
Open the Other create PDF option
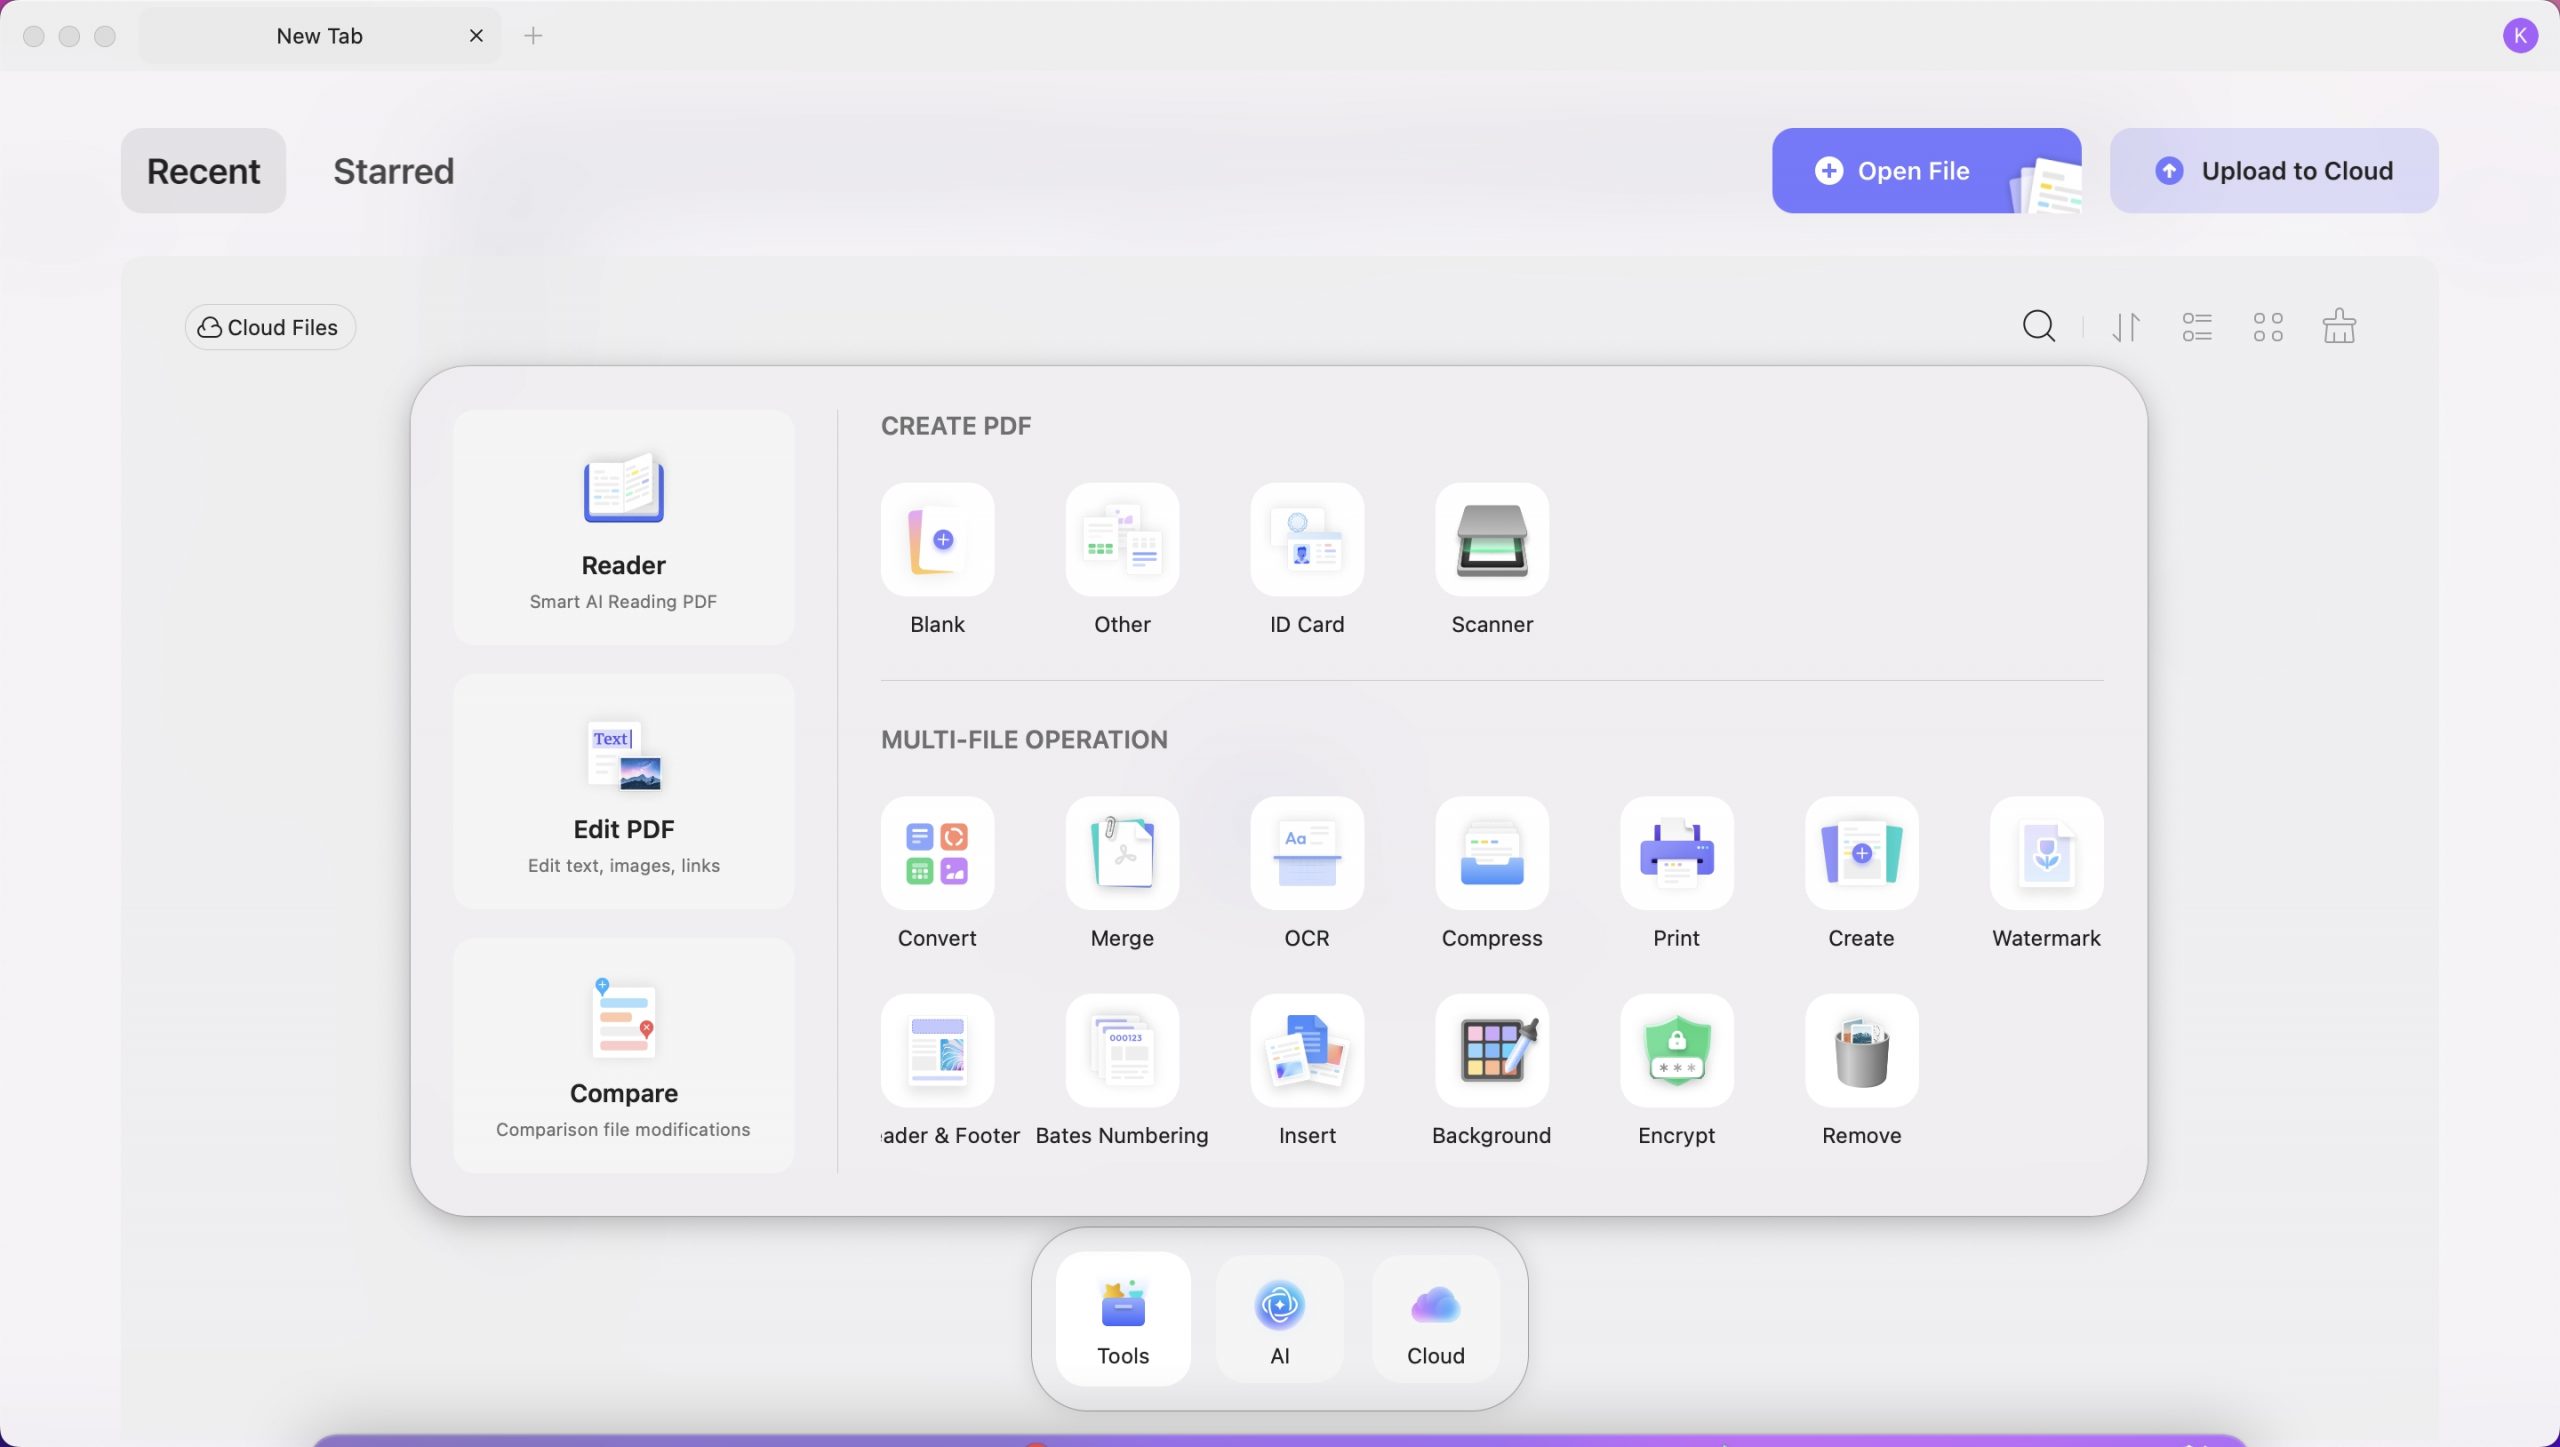coord(1122,540)
